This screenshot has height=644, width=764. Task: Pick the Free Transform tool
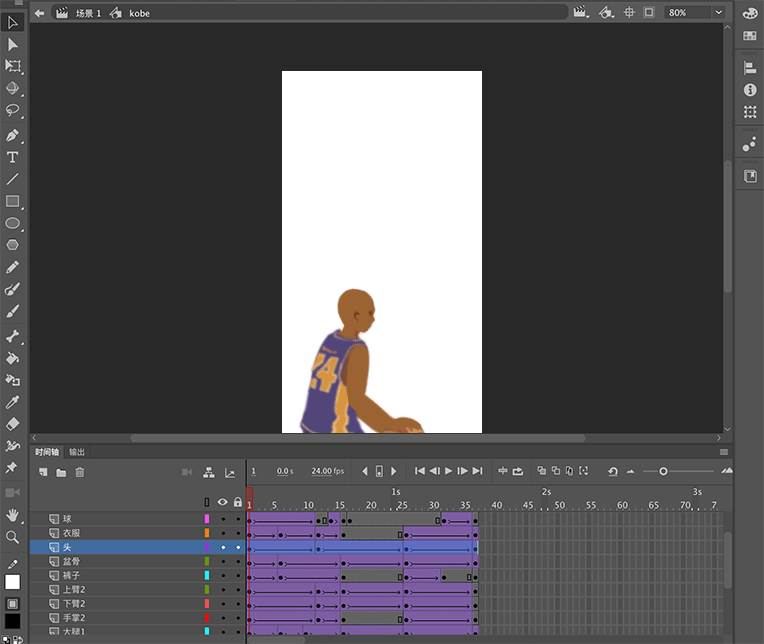(13, 67)
